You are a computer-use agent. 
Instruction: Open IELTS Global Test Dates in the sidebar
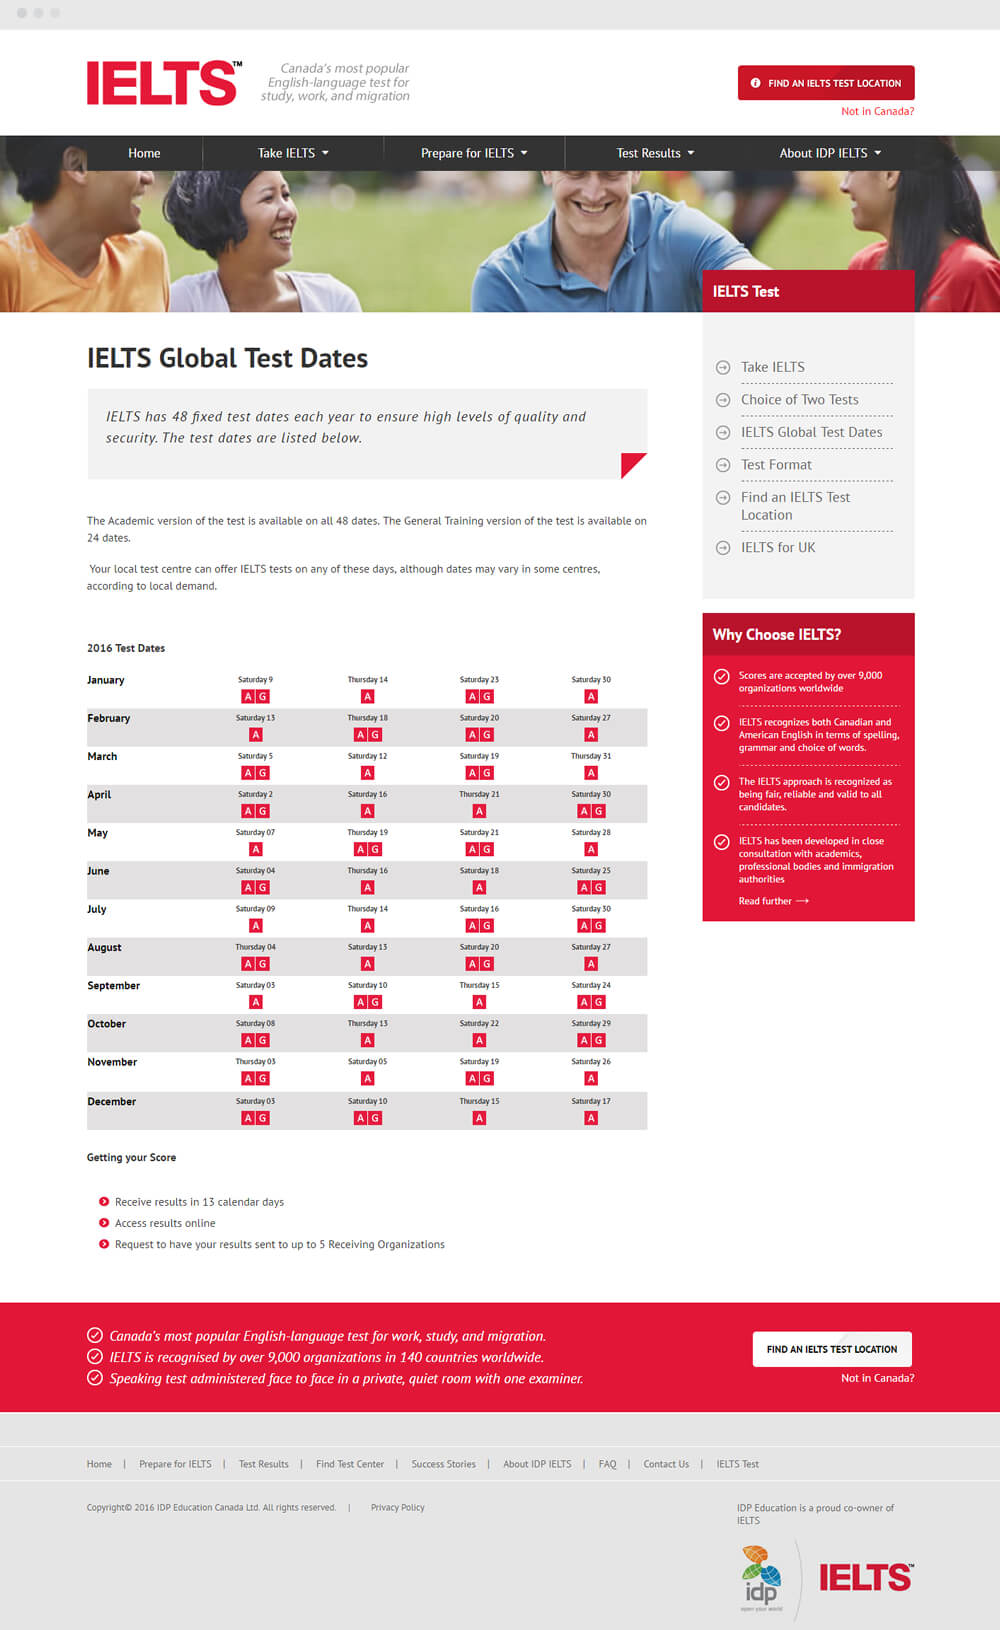coord(811,433)
